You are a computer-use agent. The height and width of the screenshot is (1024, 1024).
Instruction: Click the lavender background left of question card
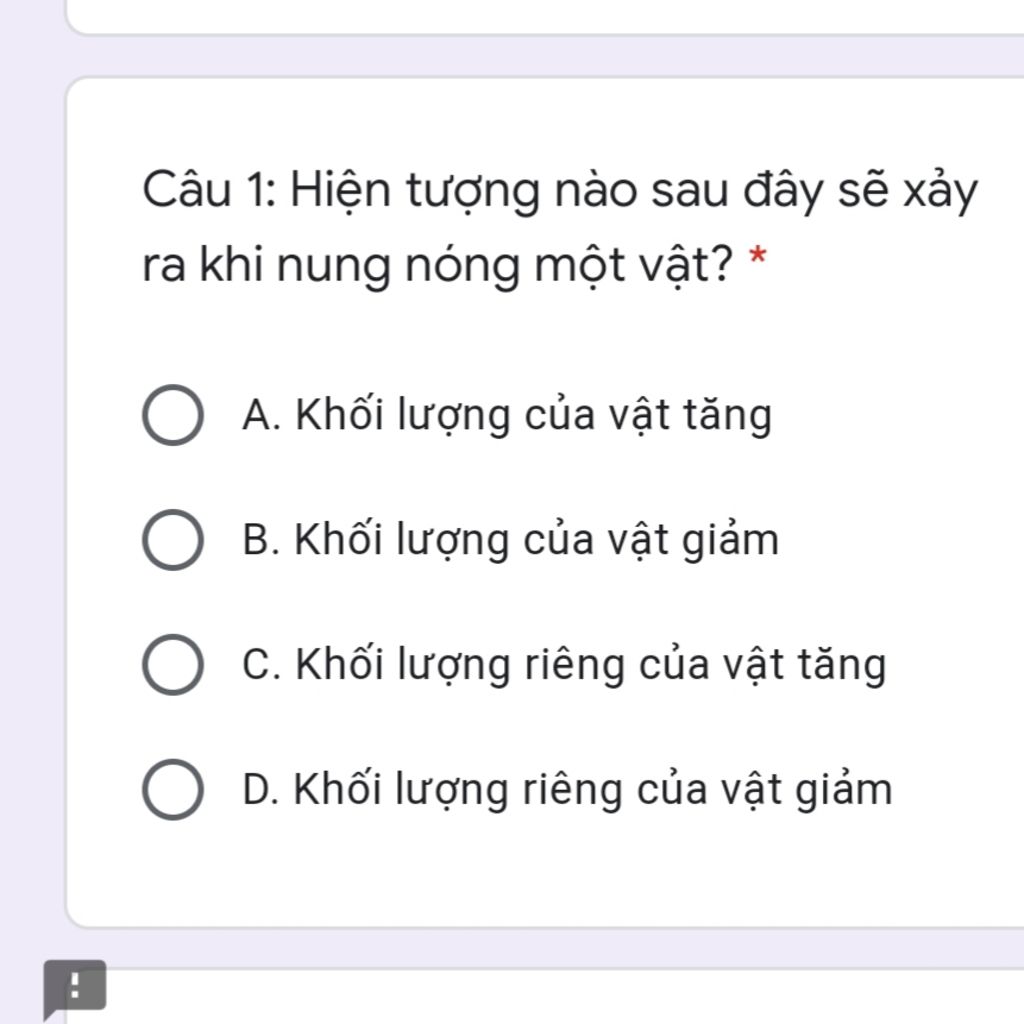(33, 496)
